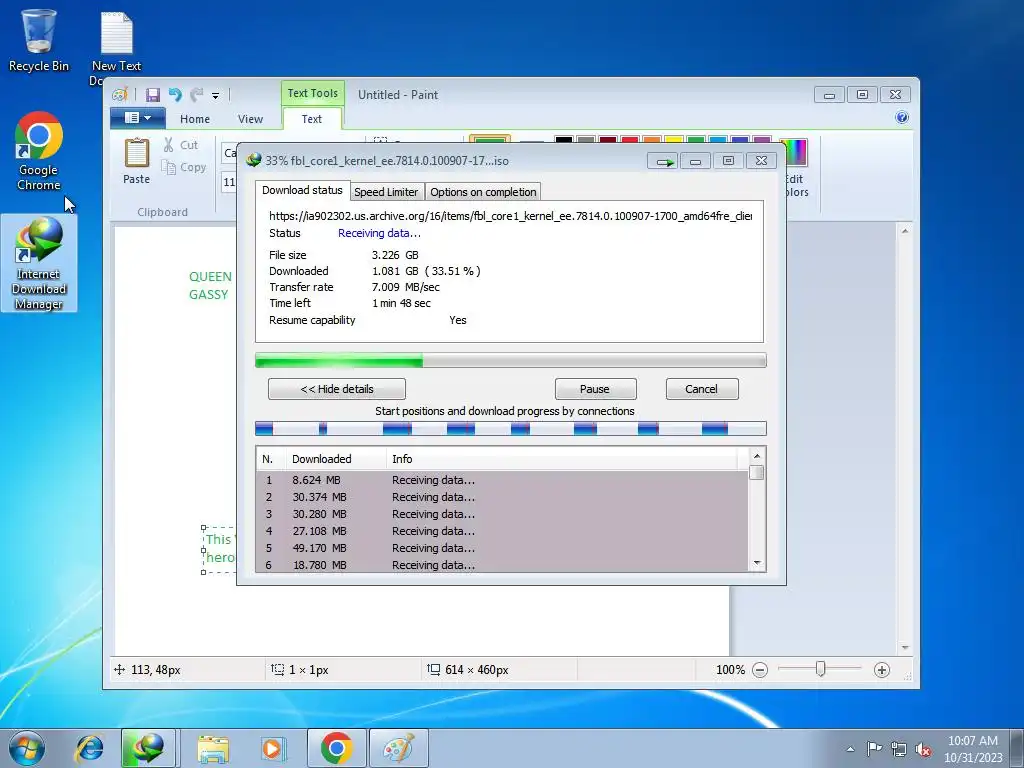Click the Hide details button

336,389
